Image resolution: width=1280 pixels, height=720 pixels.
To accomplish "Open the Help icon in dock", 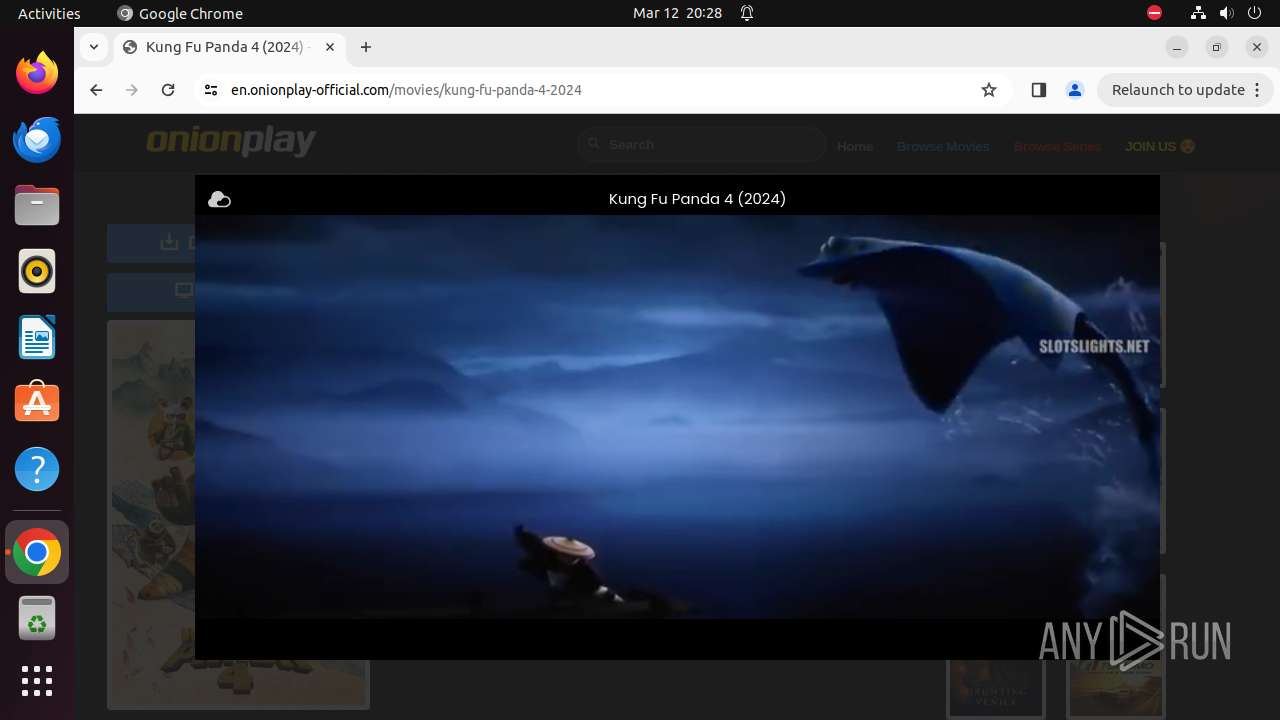I will tap(37, 469).
